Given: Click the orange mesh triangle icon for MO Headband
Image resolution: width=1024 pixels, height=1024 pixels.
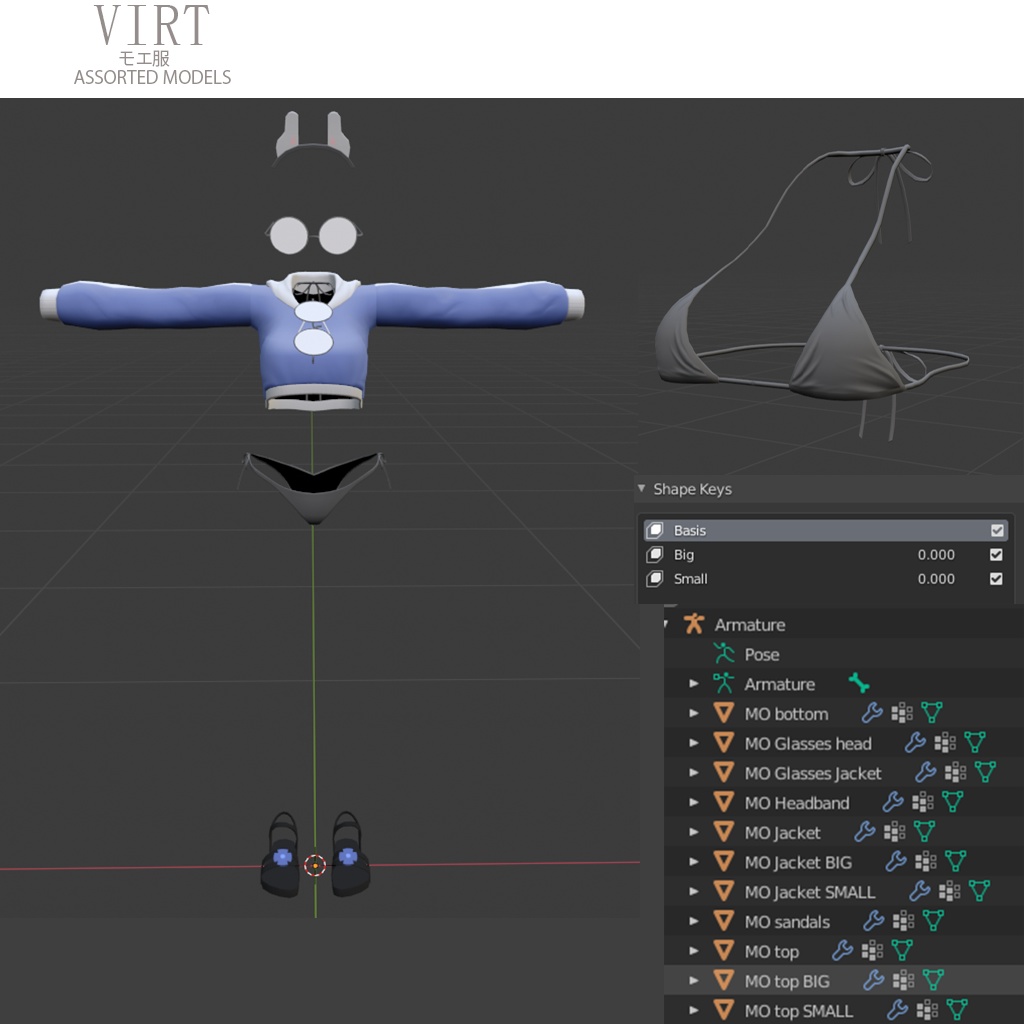Looking at the screenshot, I should [723, 802].
